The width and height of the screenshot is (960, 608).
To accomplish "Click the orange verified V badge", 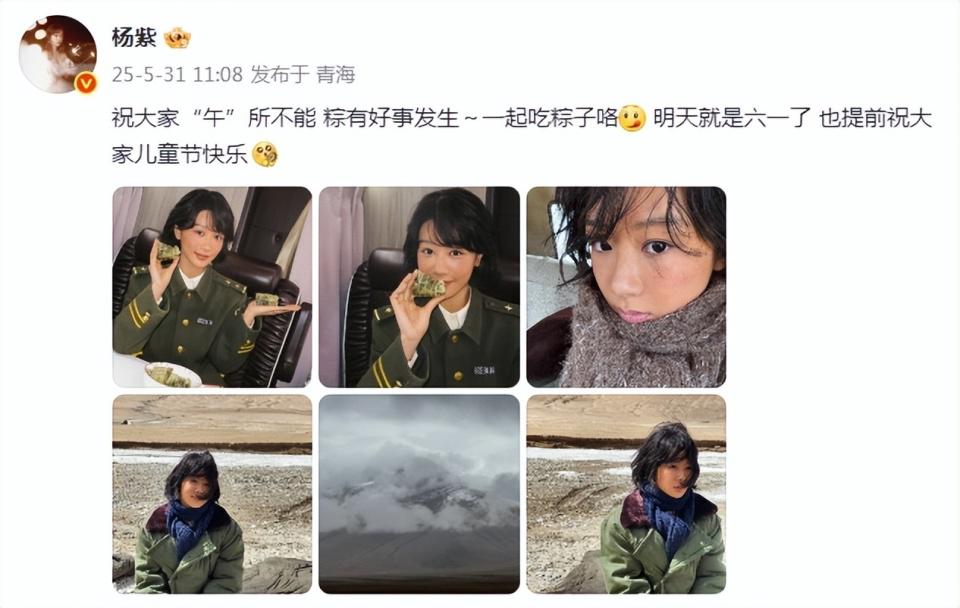I will (86, 83).
